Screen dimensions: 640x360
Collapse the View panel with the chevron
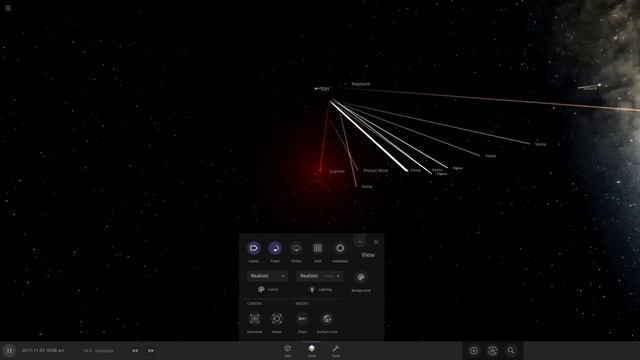pyautogui.click(x=360, y=242)
